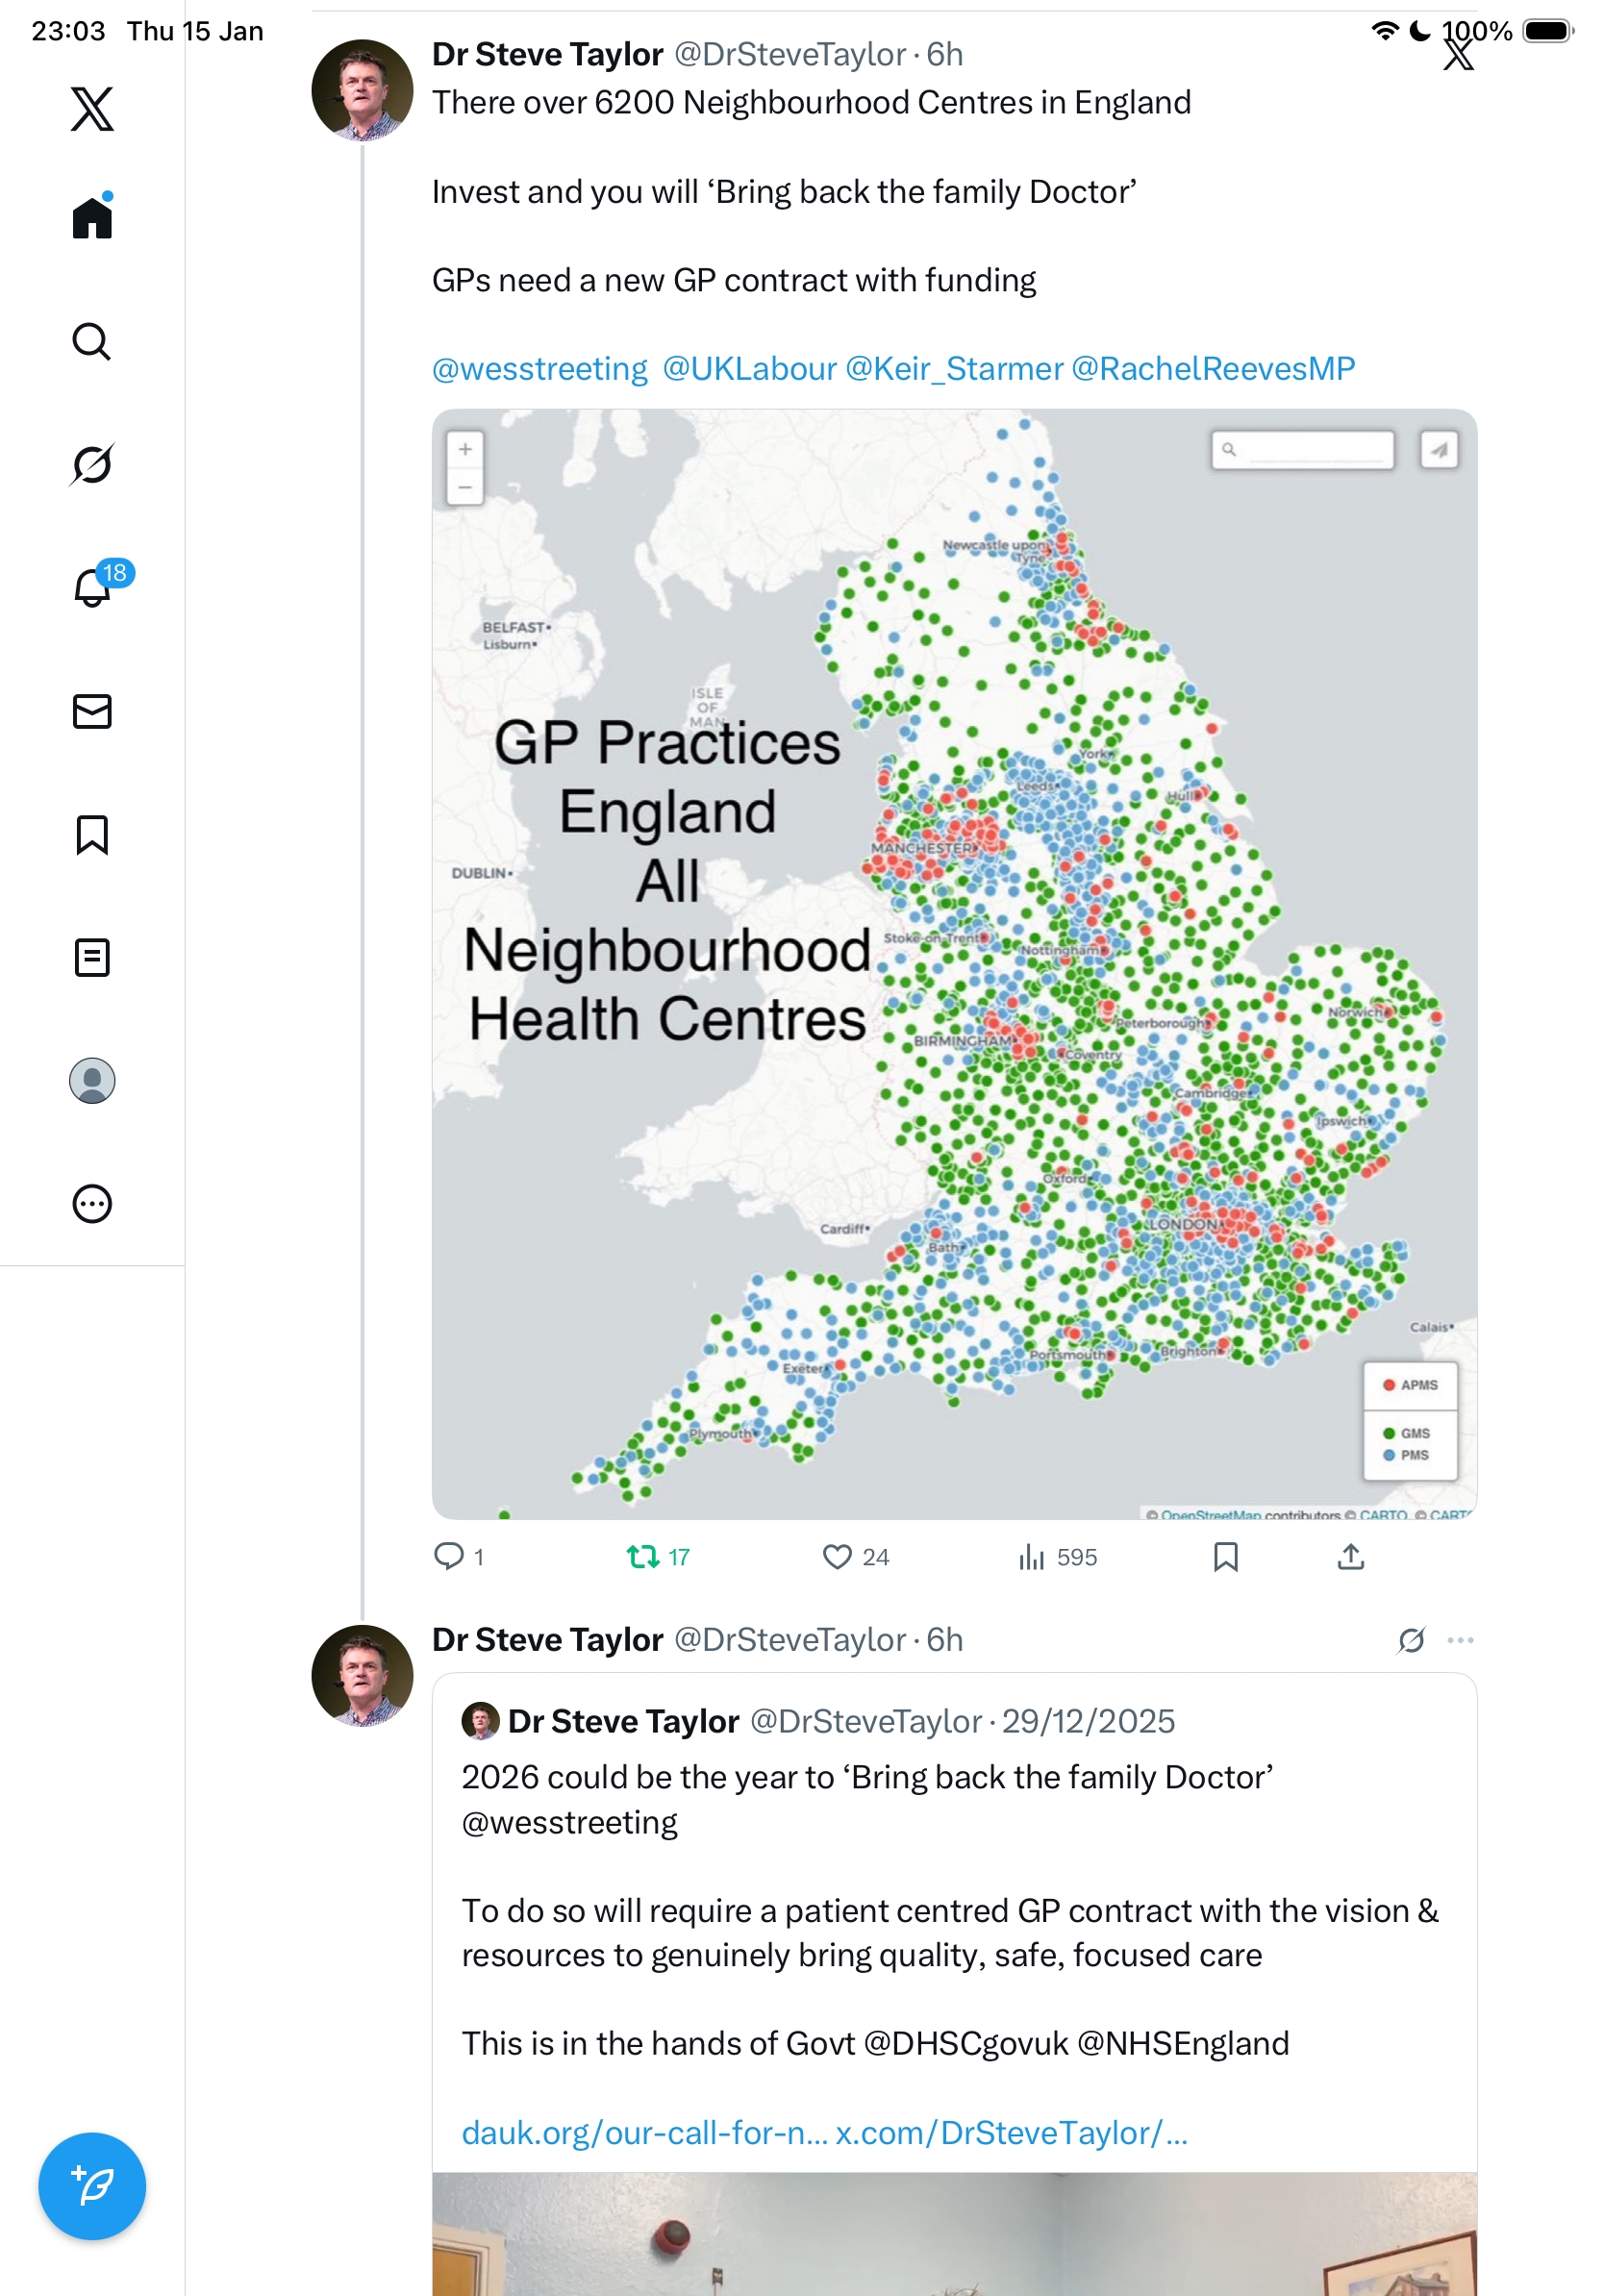Viewport: 1604px width, 2296px height.
Task: Open More options circle in sidebar
Action: click(92, 1203)
